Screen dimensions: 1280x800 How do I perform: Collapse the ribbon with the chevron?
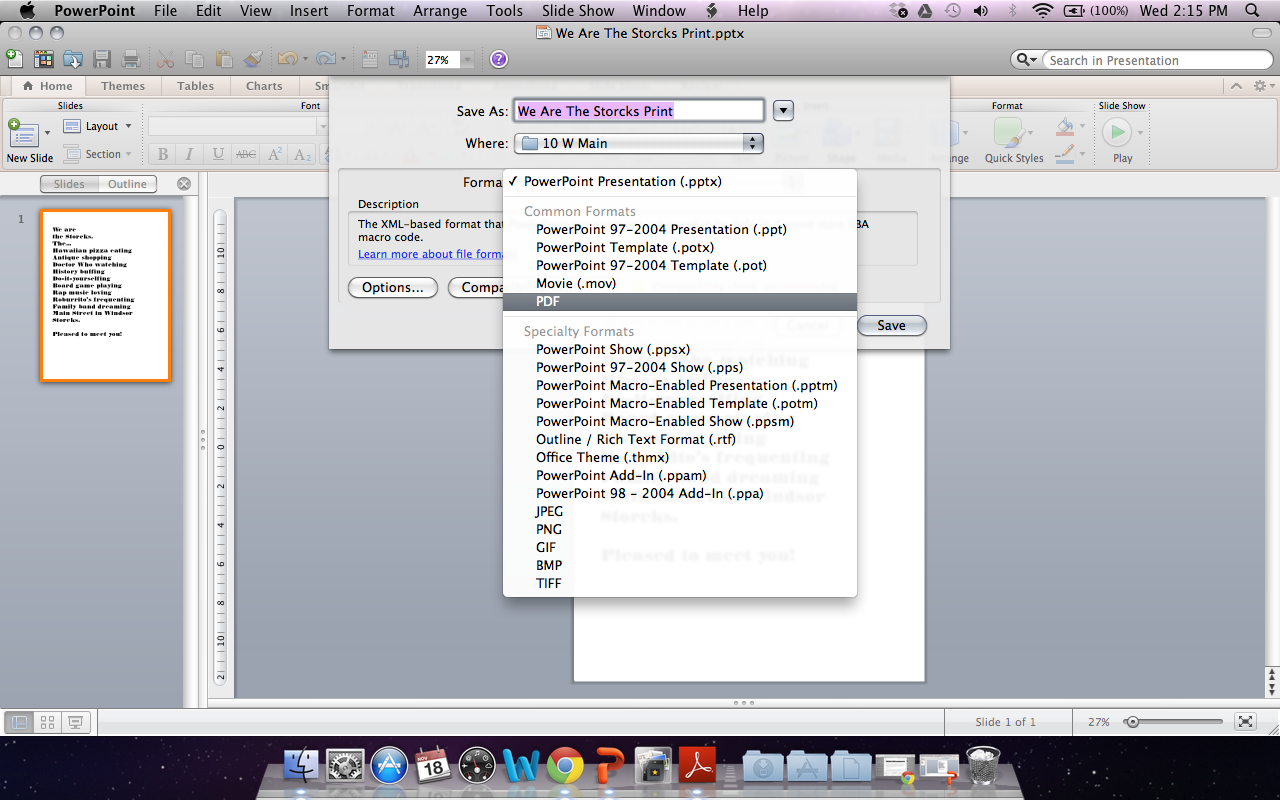pos(1236,86)
